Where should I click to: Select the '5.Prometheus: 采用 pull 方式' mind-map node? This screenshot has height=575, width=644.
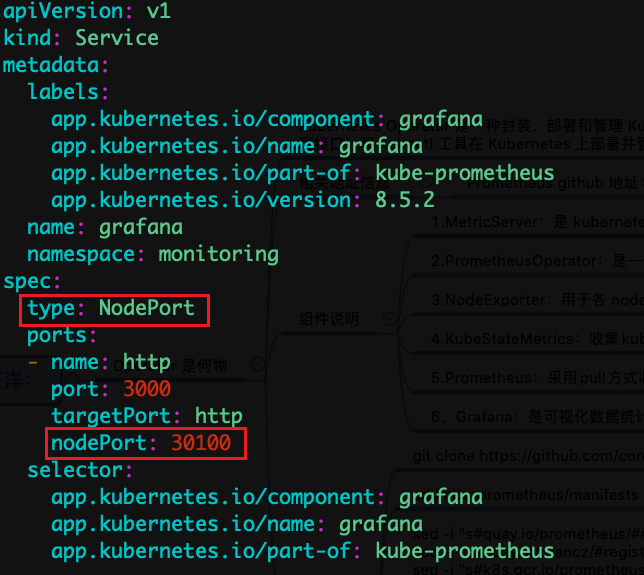pyautogui.click(x=537, y=378)
